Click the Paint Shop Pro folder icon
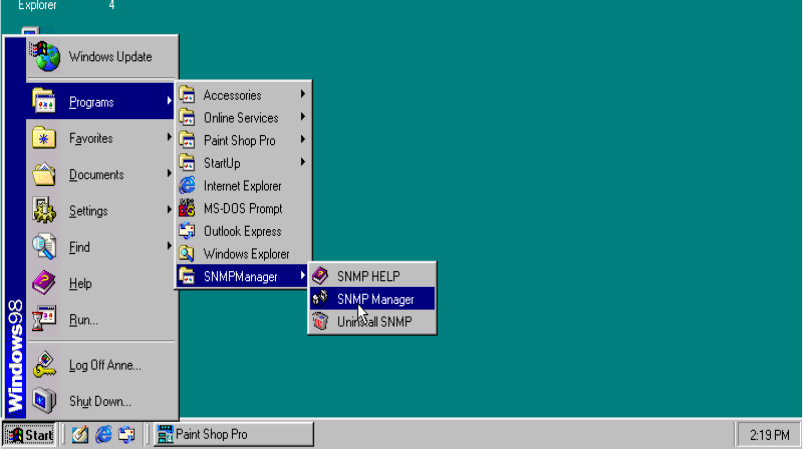803x449 pixels. coord(187,140)
